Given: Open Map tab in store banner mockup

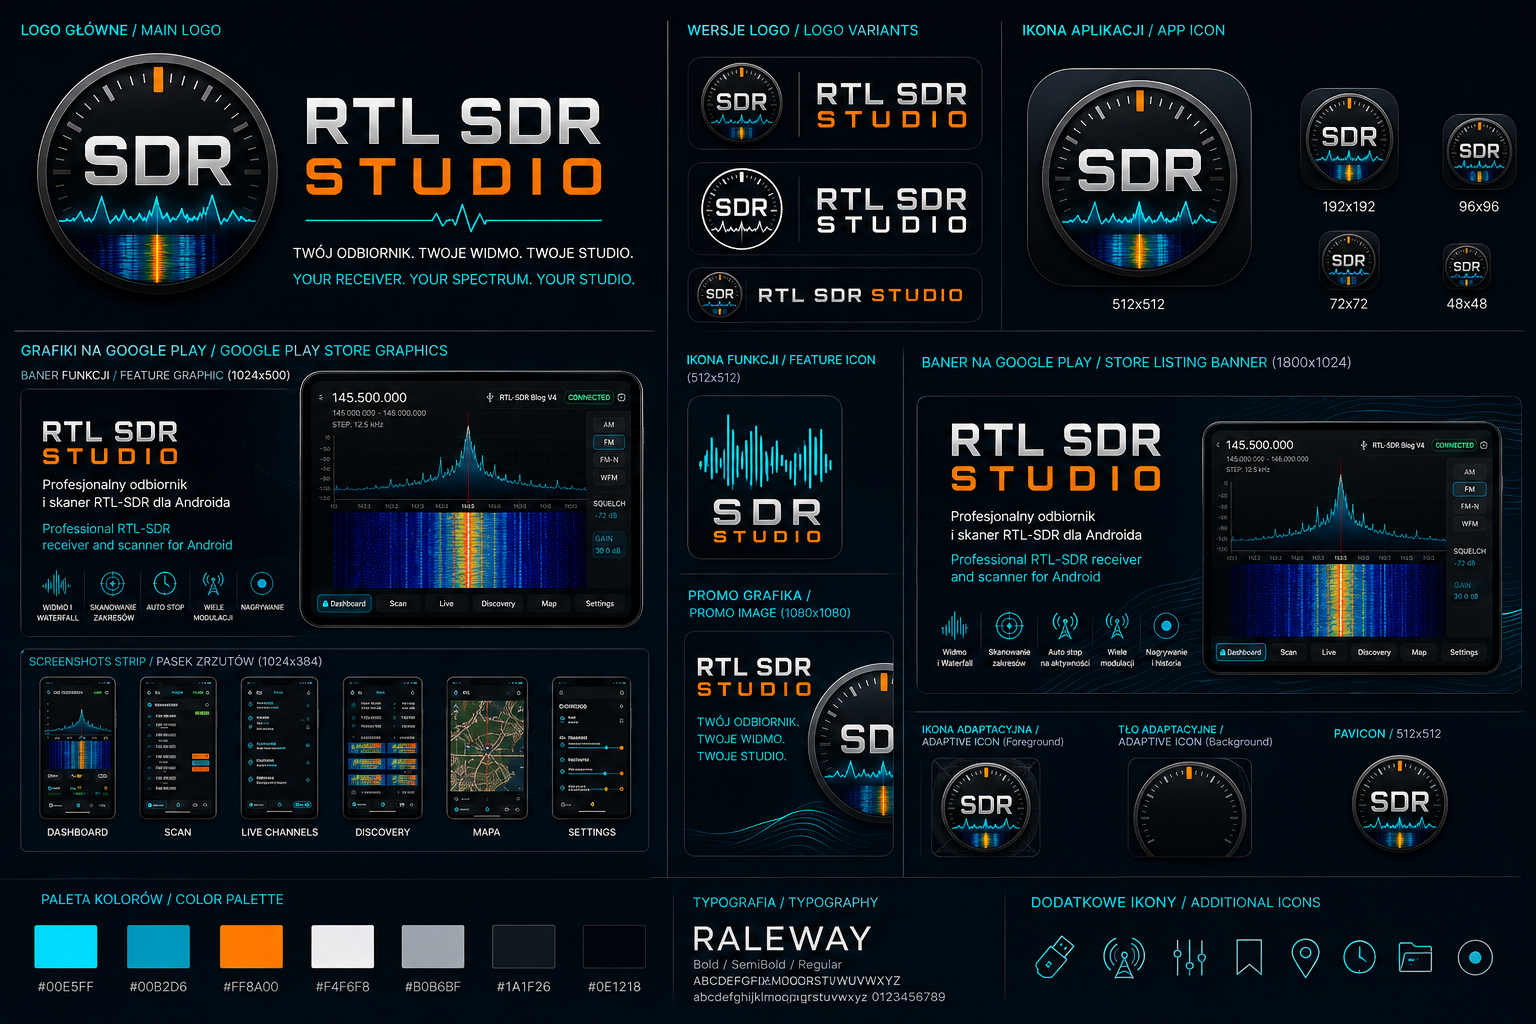Looking at the screenshot, I should [1419, 652].
